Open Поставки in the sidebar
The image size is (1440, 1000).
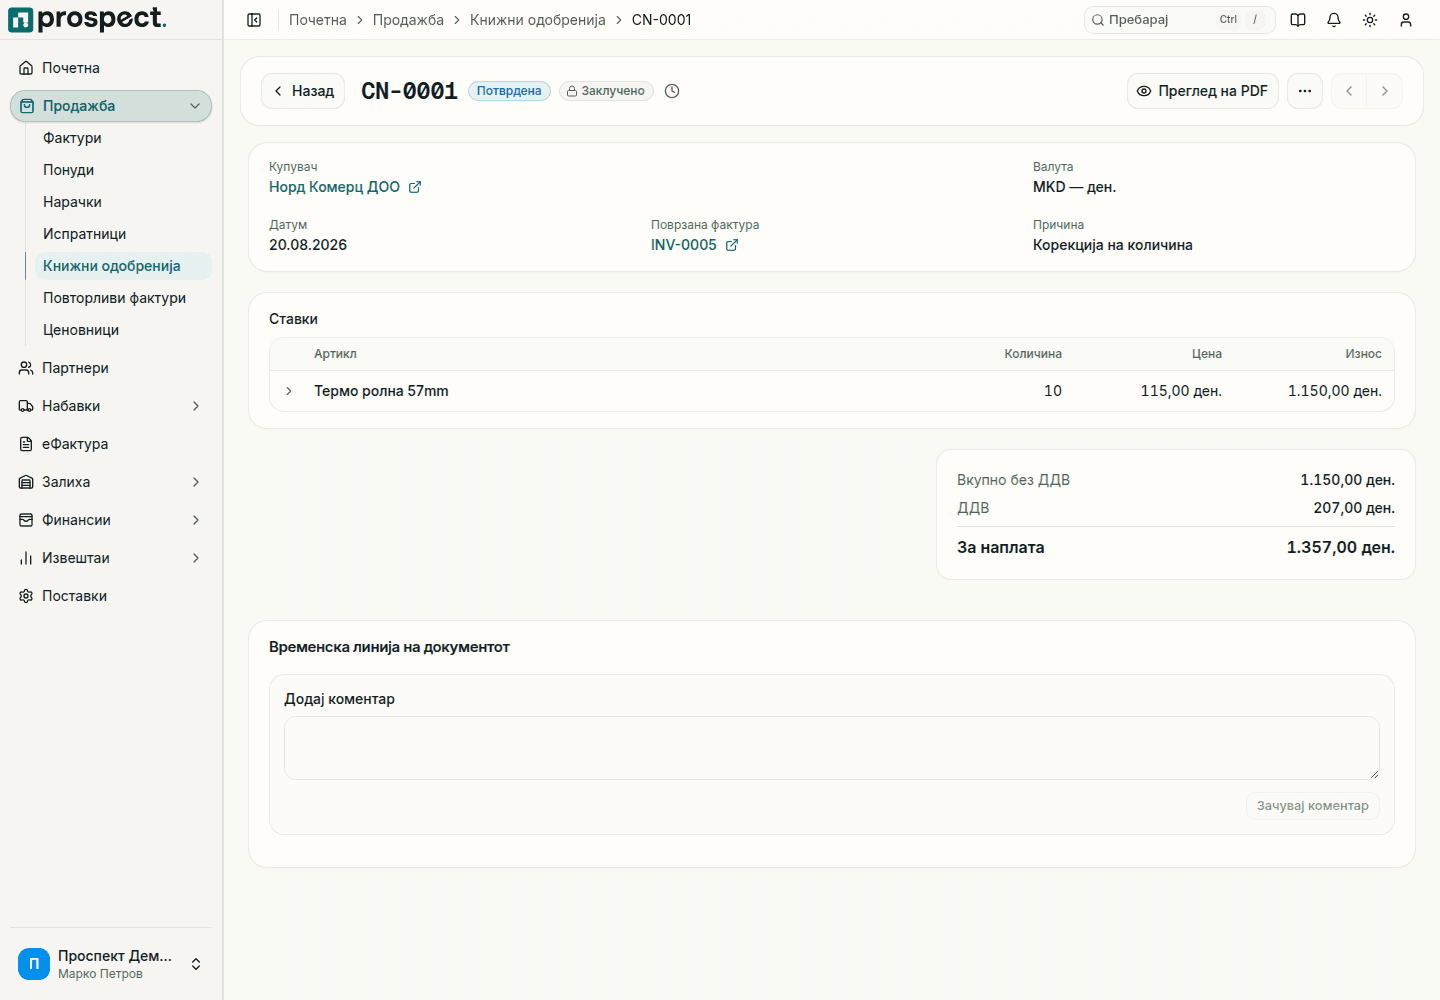(111, 596)
